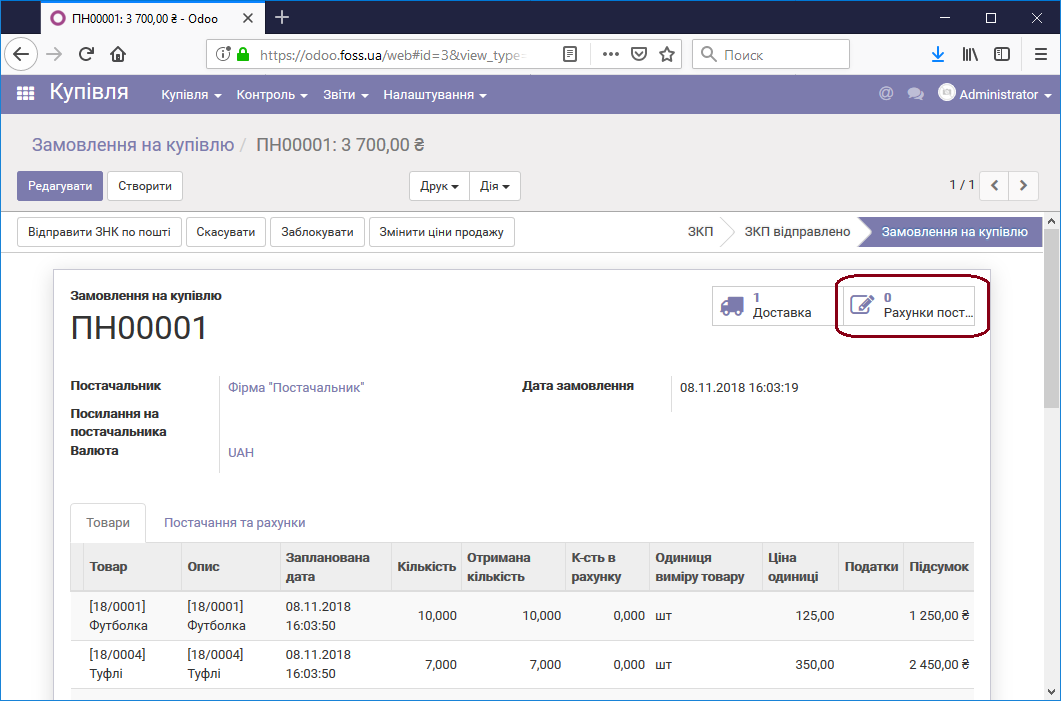The height and width of the screenshot is (701, 1061).
Task: Open the Доставка stat button
Action: (773, 306)
